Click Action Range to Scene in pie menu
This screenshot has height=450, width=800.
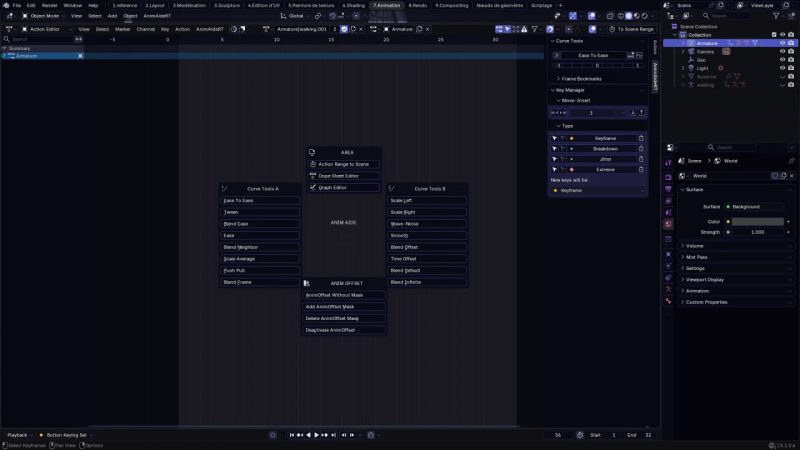pos(343,164)
